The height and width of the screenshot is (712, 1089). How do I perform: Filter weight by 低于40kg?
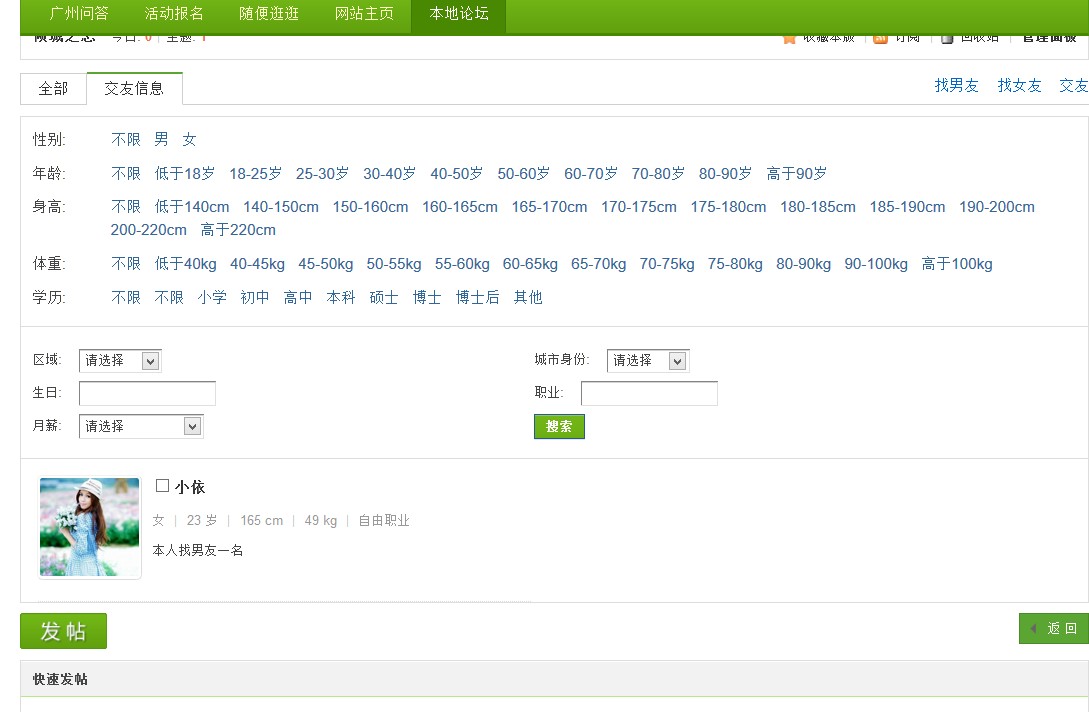pos(185,264)
